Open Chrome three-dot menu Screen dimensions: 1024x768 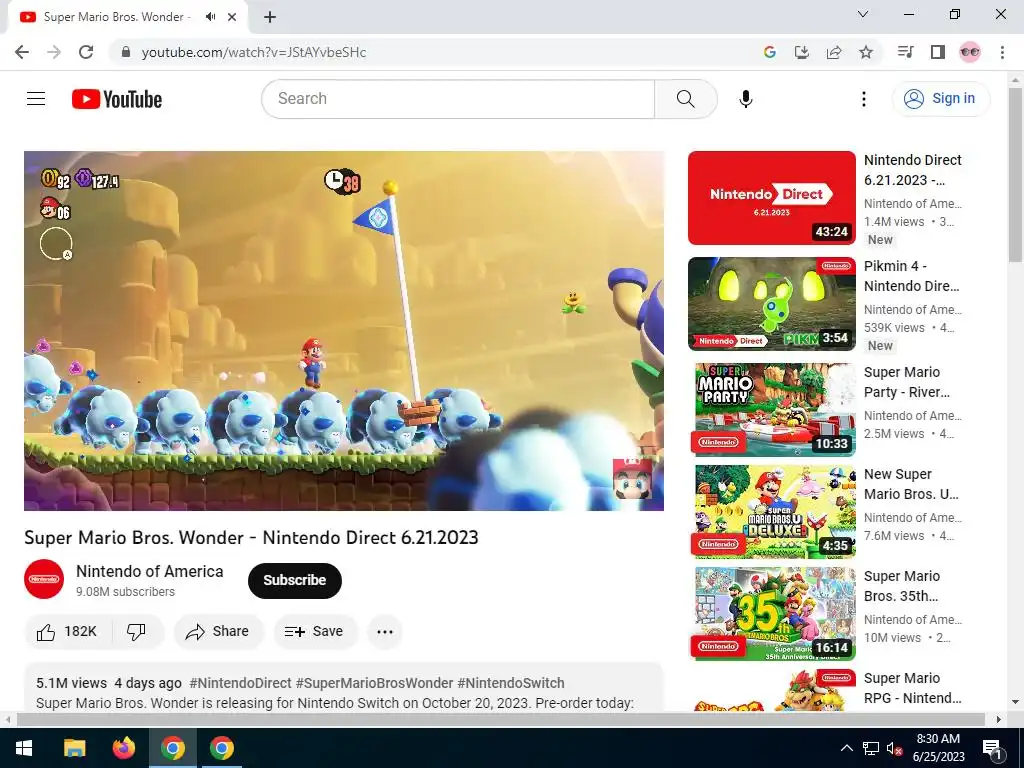[1002, 52]
